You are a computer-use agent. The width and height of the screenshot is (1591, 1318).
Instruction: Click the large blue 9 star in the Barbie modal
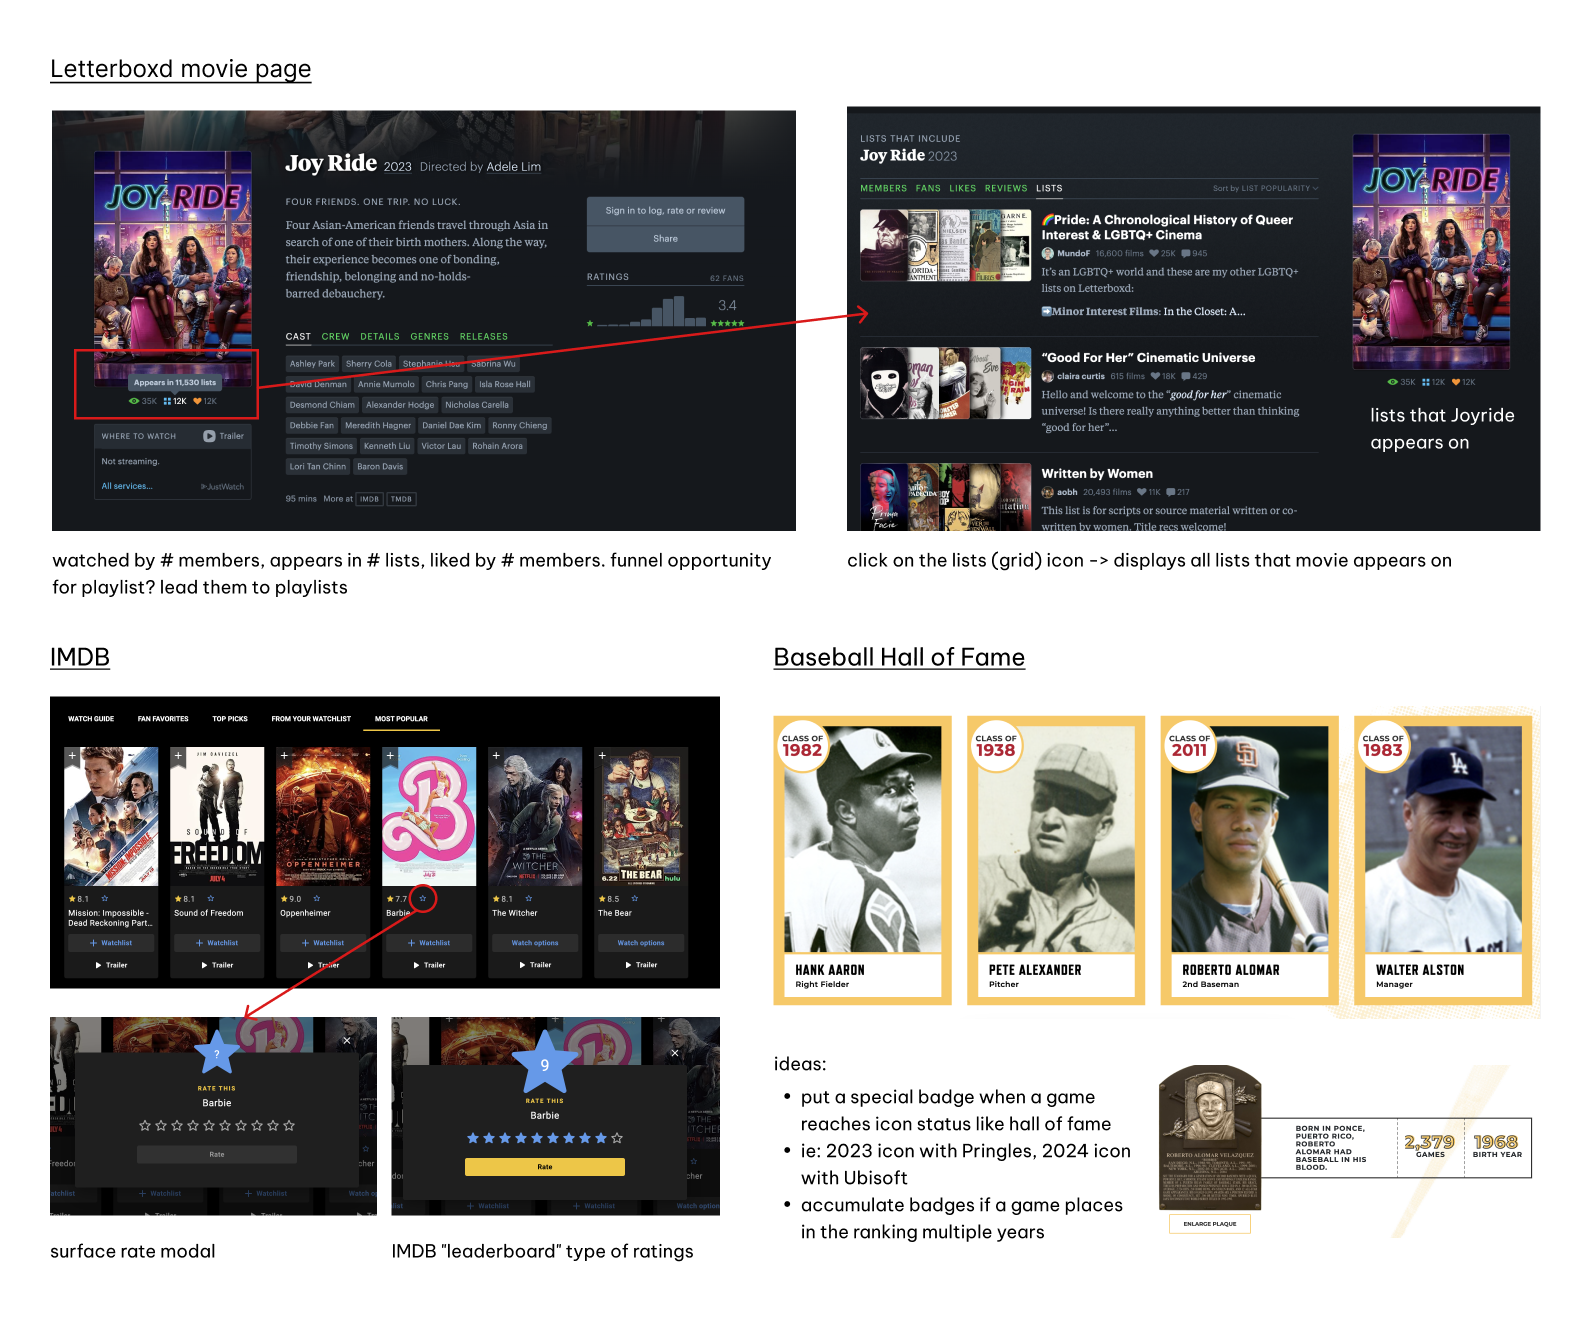545,1063
